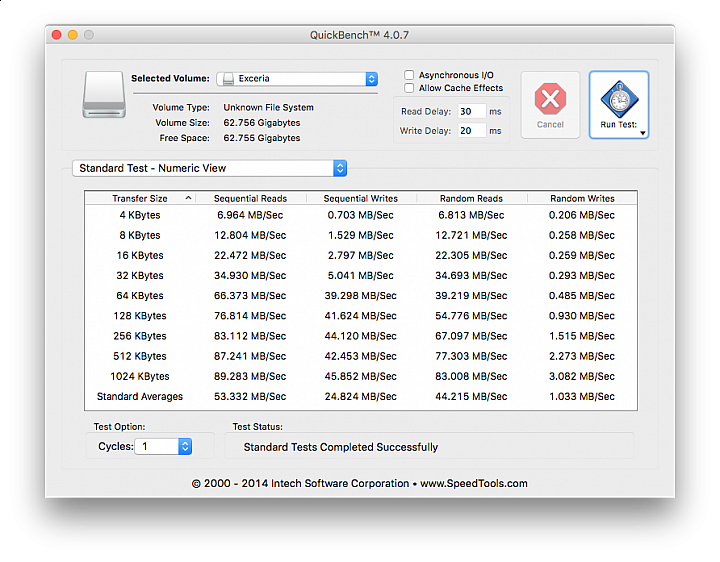Screen dimensions: 720x562
Task: Click the 54.776 MB/Sec value
Action: [x=471, y=316]
